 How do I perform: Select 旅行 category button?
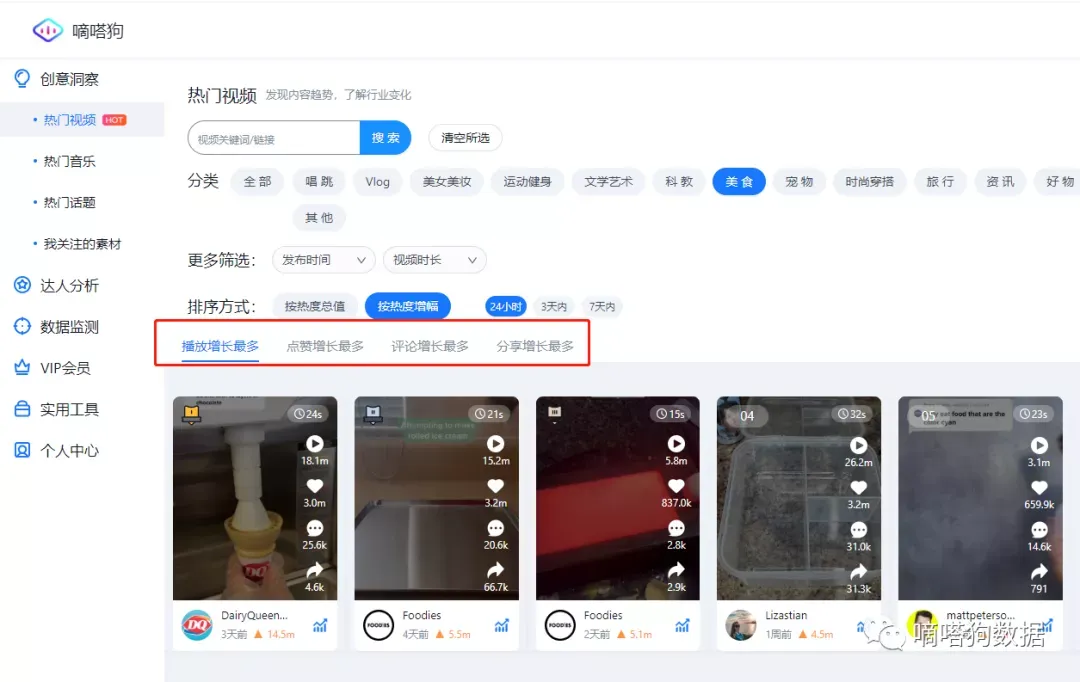940,182
